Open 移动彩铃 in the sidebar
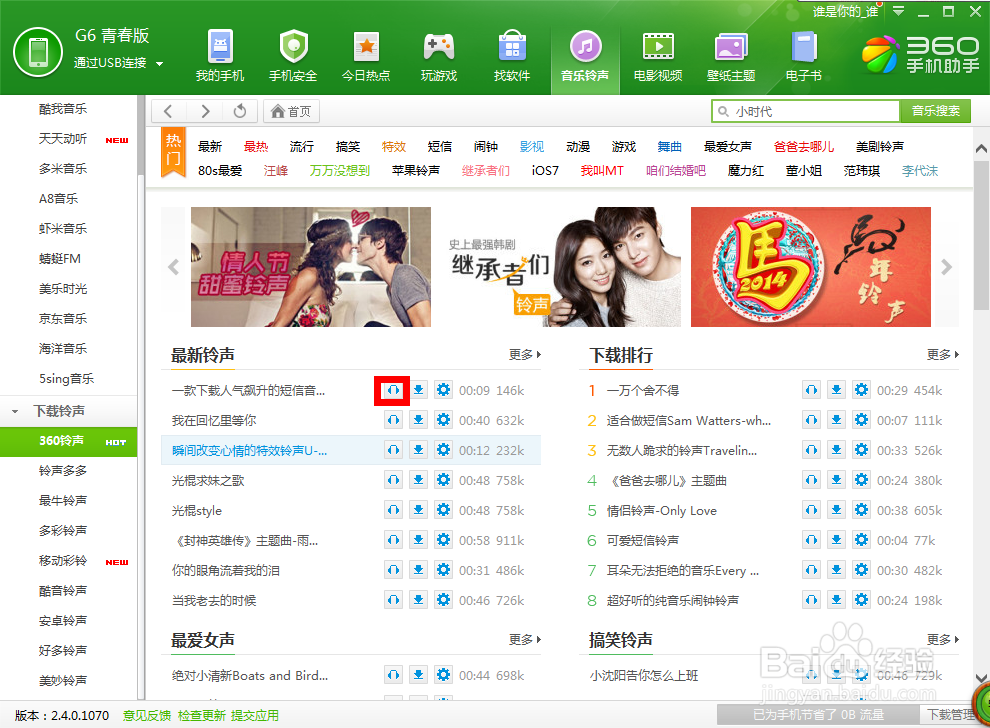The height and width of the screenshot is (728, 990). (63, 561)
